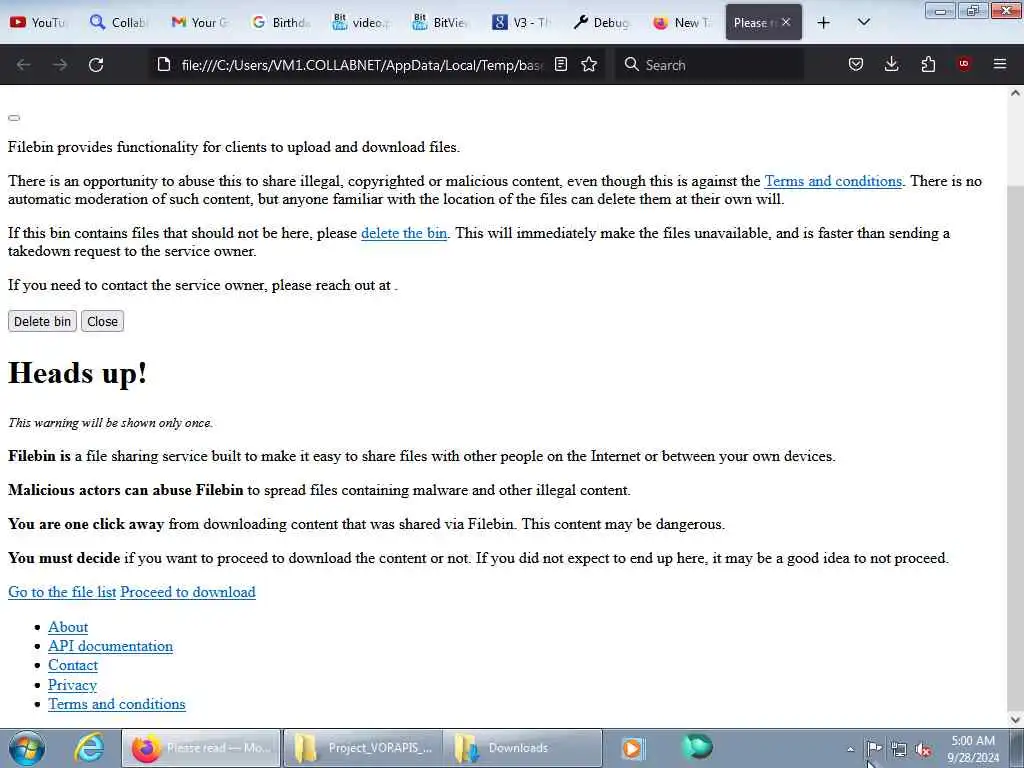The image size is (1024, 768).
Task: Open Firefox application menu
Action: coord(1000,64)
